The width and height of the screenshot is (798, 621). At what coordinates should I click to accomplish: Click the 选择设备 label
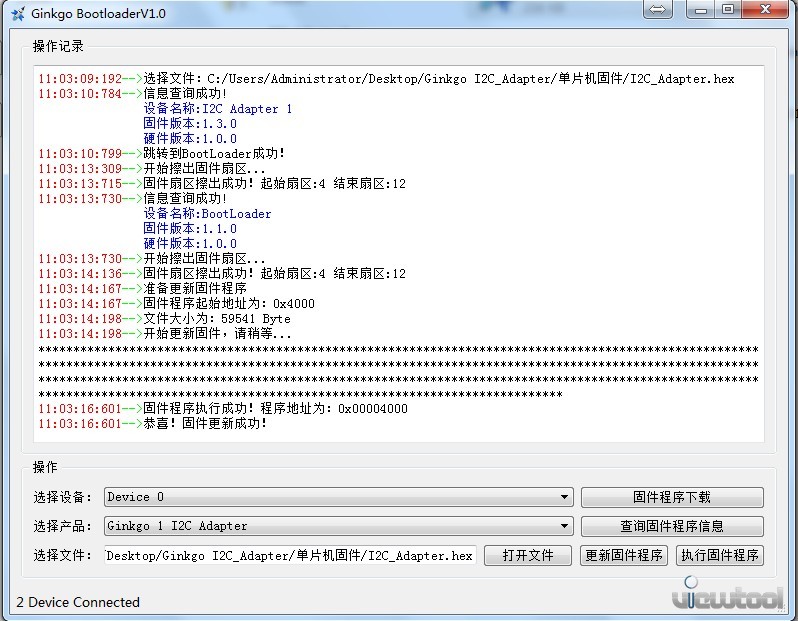coord(62,497)
